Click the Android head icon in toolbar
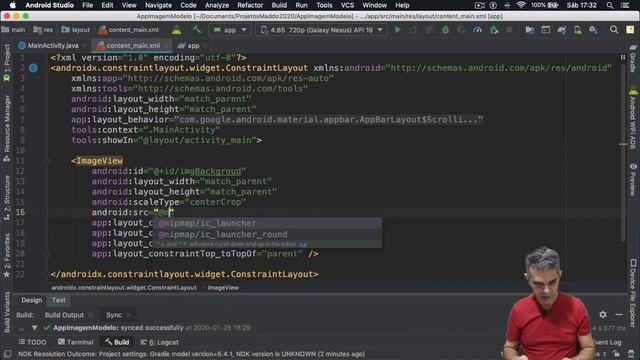 click(x=176, y=30)
